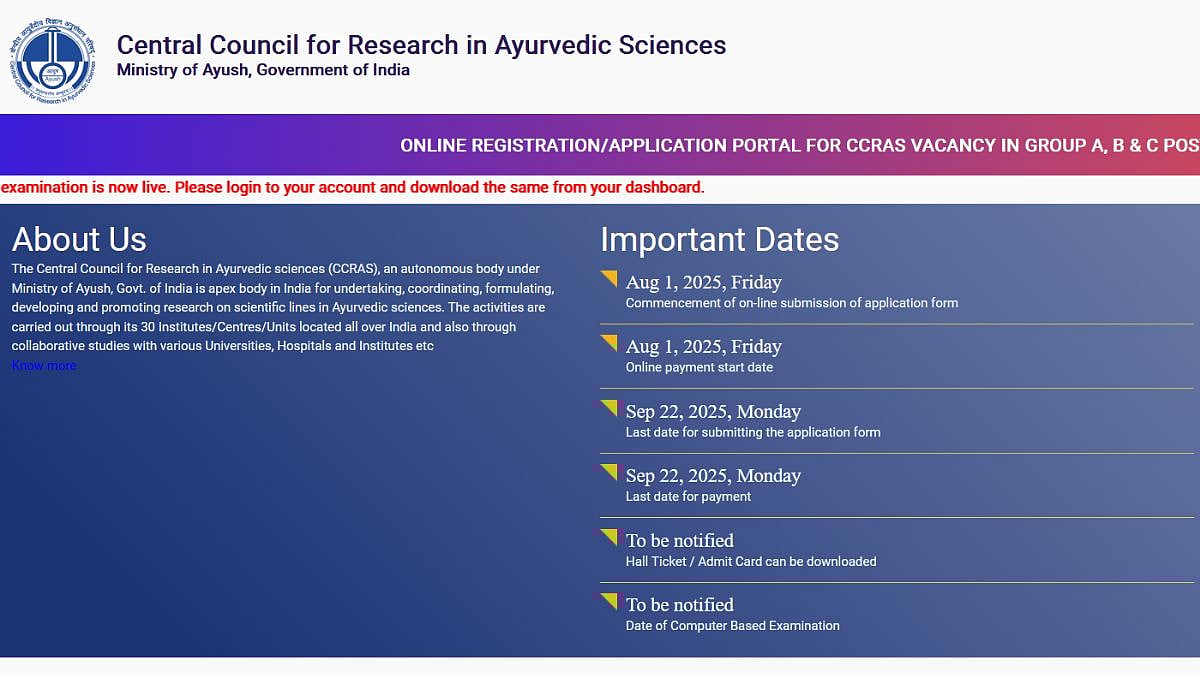Click the red scrolling login notice
Screen dimensions: 1200x675
[x=352, y=187]
